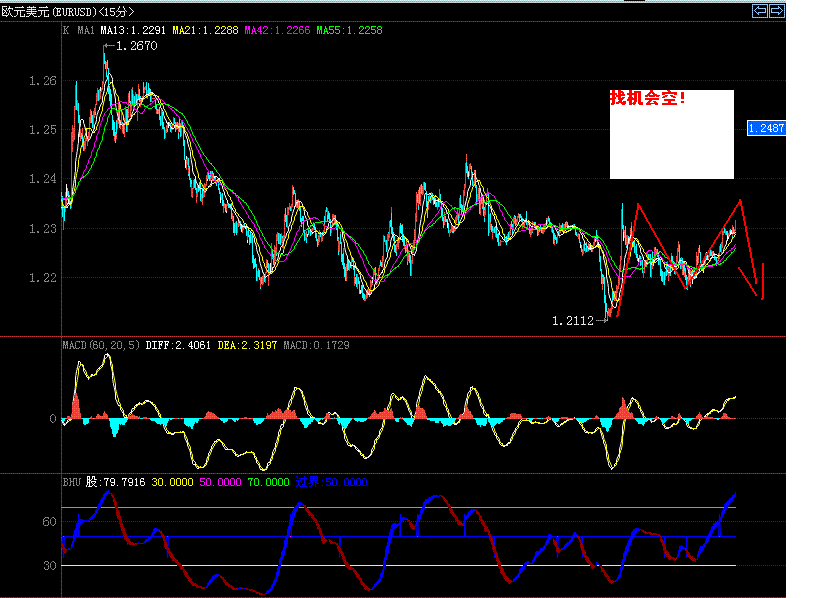Click the magenta 50.0000 level label
Image resolution: width=839 pixels, height=598 pixels.
[x=220, y=482]
